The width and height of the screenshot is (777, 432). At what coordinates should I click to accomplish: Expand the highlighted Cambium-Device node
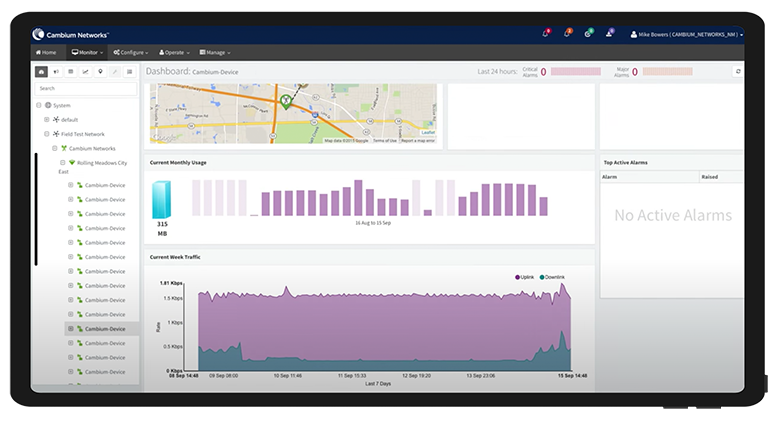[70, 328]
